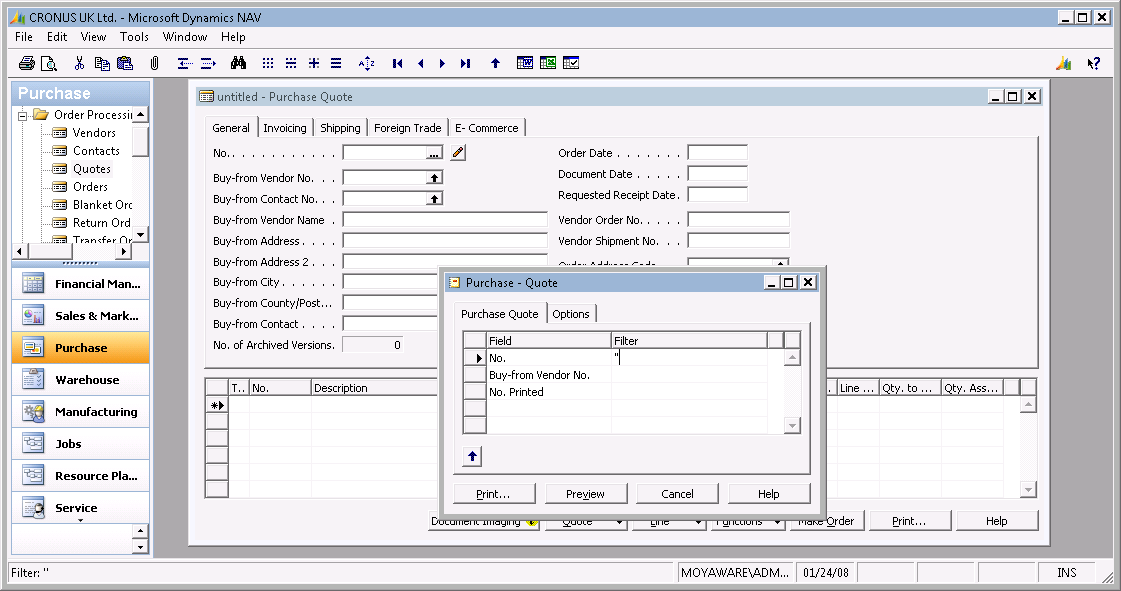This screenshot has height=591, width=1121.
Task: Click the pencil comment icon beside No. field
Action: pos(458,152)
